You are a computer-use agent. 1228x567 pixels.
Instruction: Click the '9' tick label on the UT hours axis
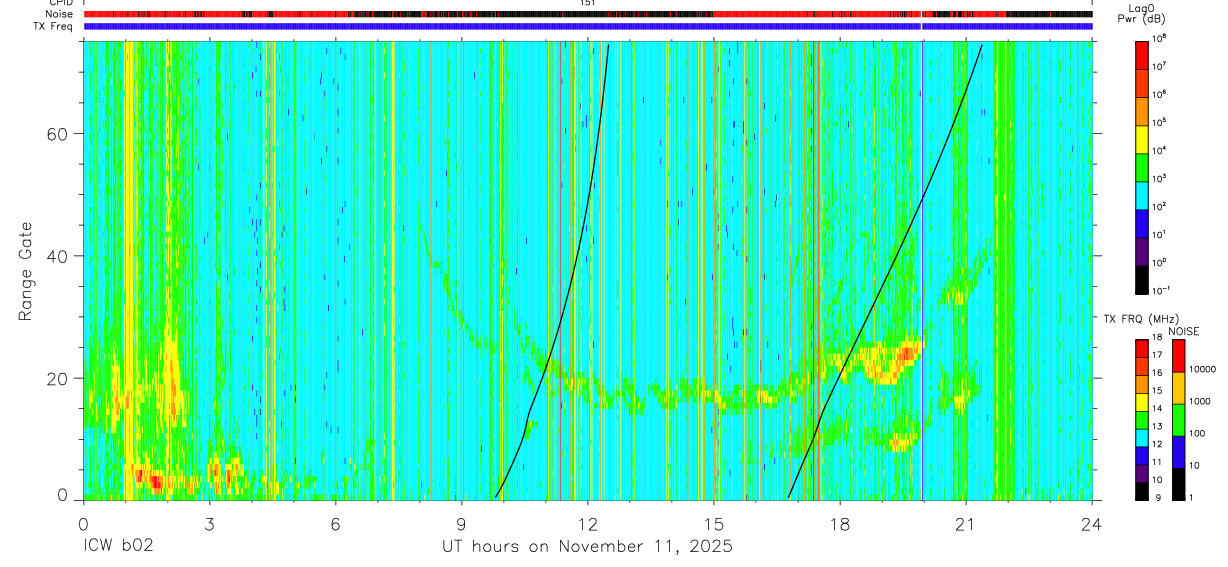pos(461,522)
